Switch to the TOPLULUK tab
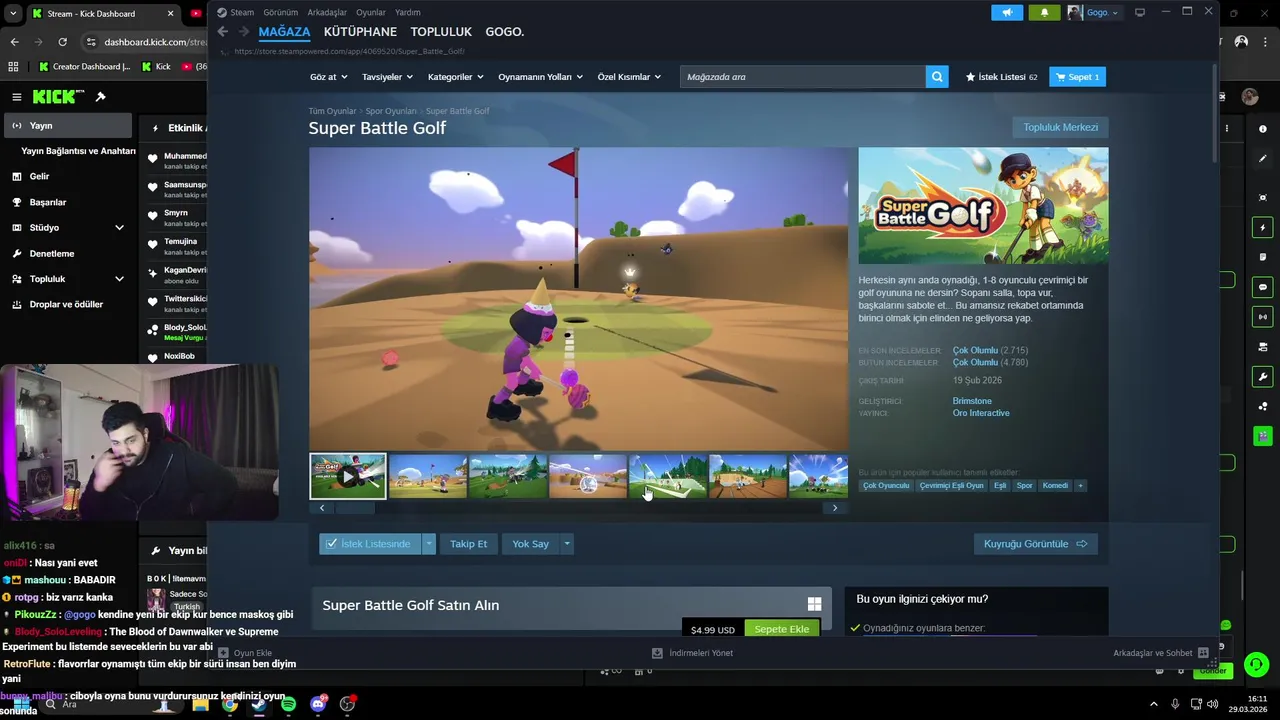 pyautogui.click(x=441, y=32)
